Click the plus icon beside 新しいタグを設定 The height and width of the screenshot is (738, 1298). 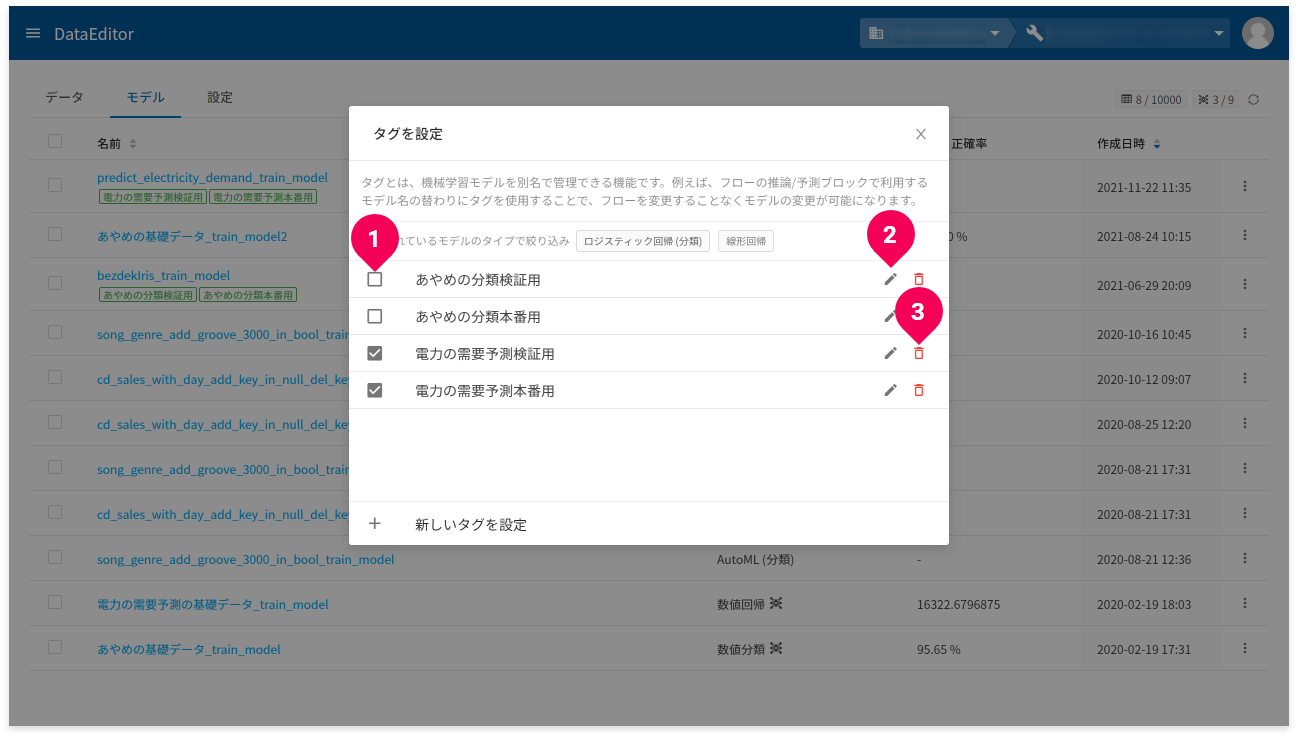click(x=375, y=523)
